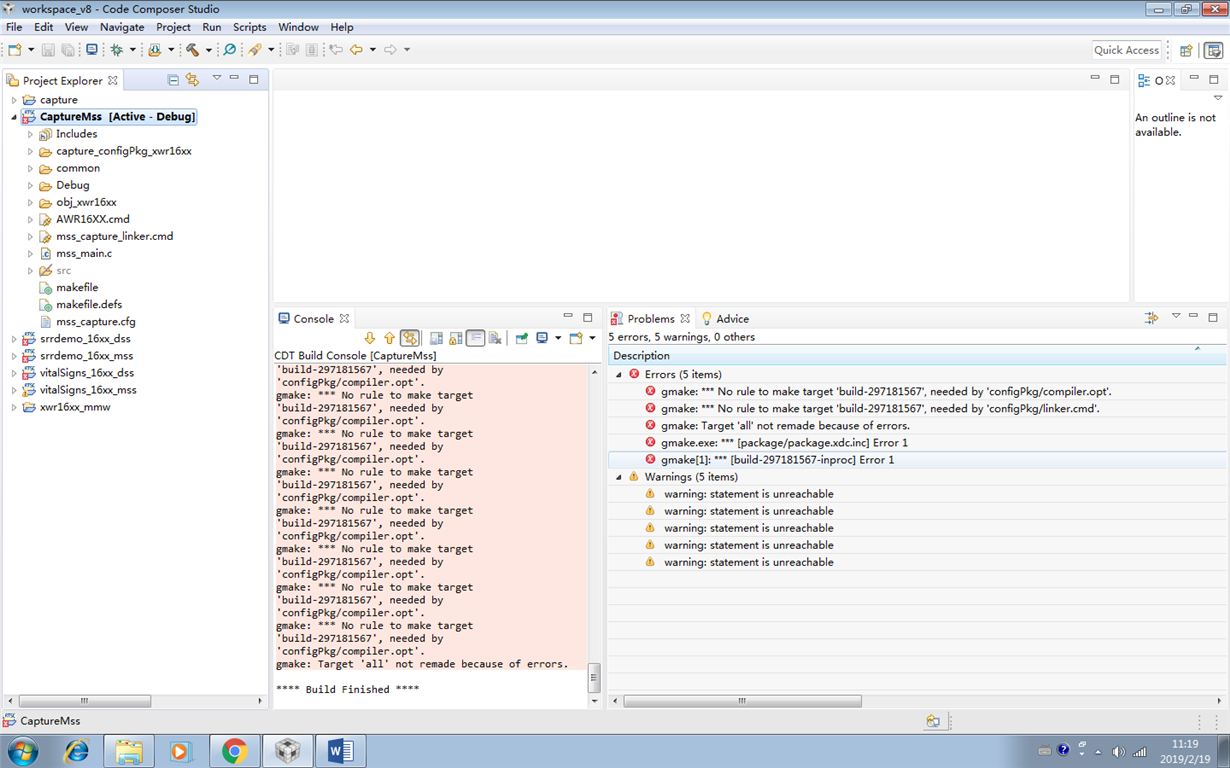1230x768 pixels.
Task: Toggle Word Wrap in Console toolbar
Action: 476,338
